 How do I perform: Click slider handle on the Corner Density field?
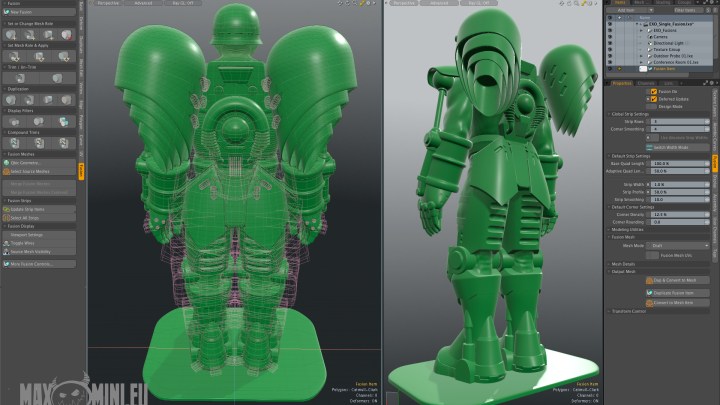(707, 214)
